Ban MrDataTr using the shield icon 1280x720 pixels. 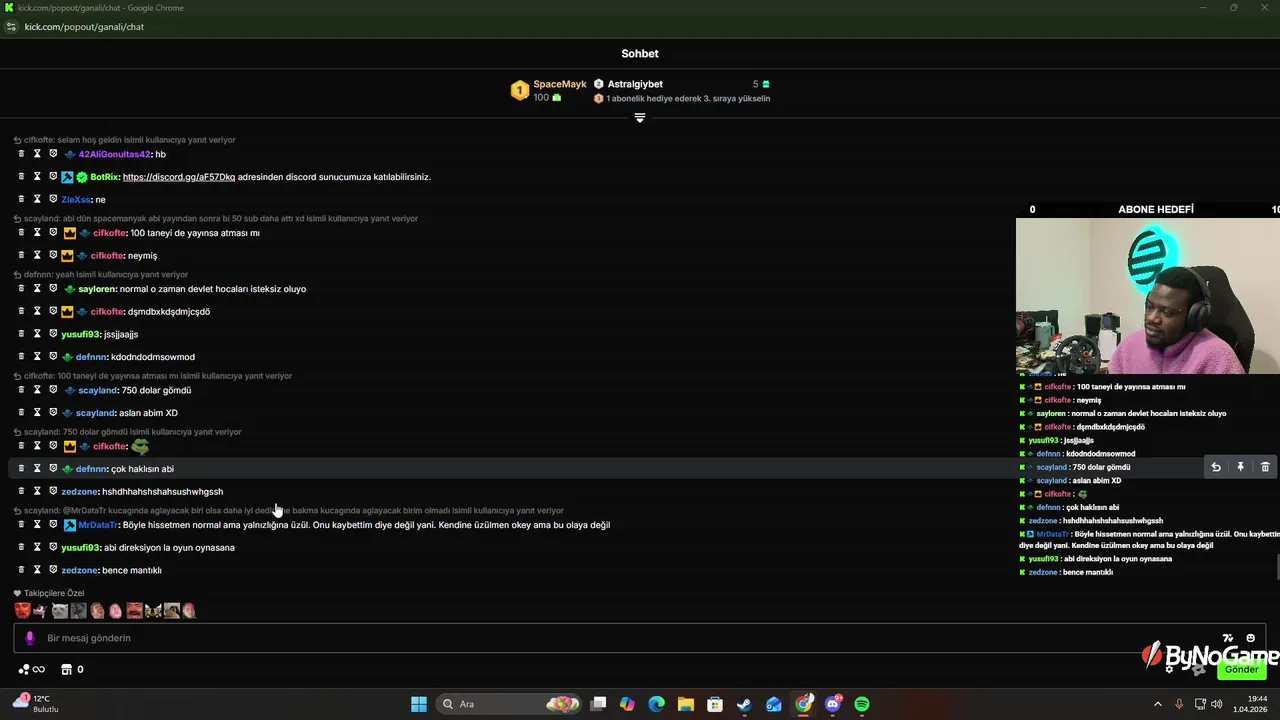click(53, 524)
